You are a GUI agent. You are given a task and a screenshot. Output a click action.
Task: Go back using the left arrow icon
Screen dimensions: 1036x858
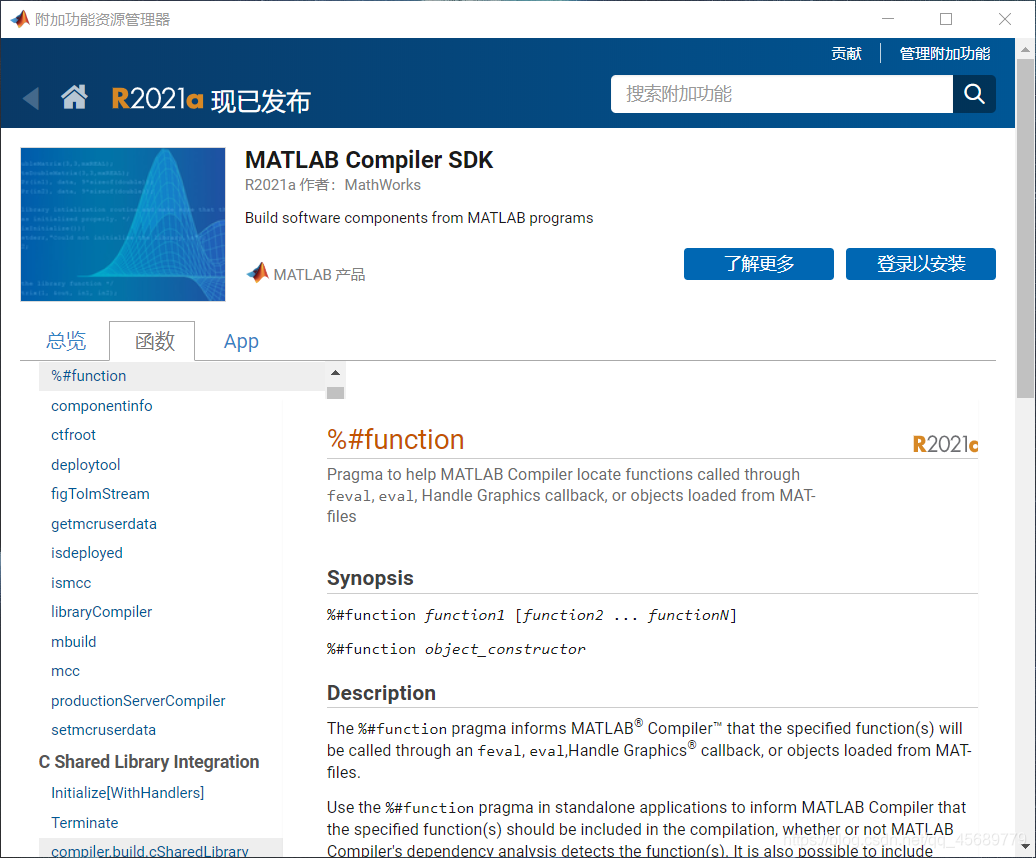[31, 99]
